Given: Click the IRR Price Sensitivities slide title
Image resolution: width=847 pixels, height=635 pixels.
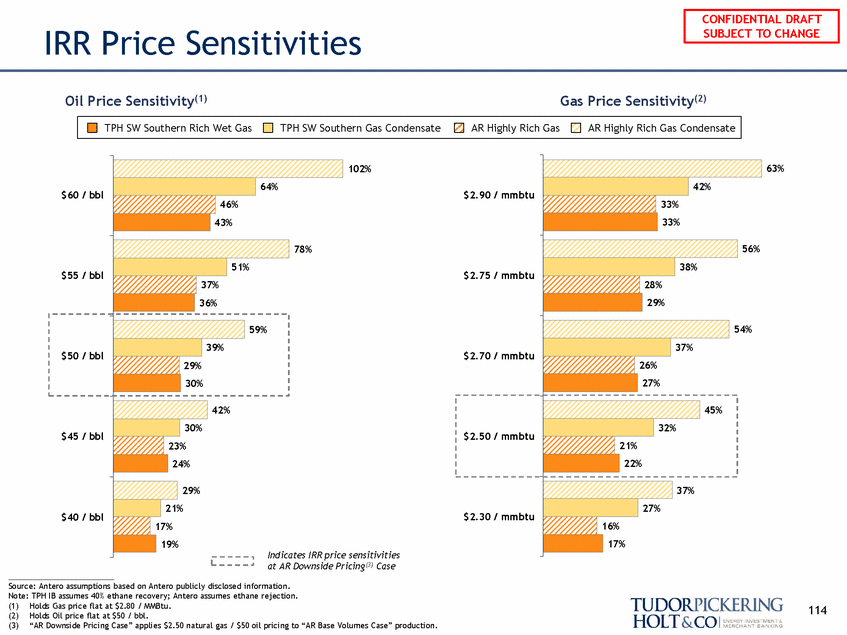Looking at the screenshot, I should 203,43.
